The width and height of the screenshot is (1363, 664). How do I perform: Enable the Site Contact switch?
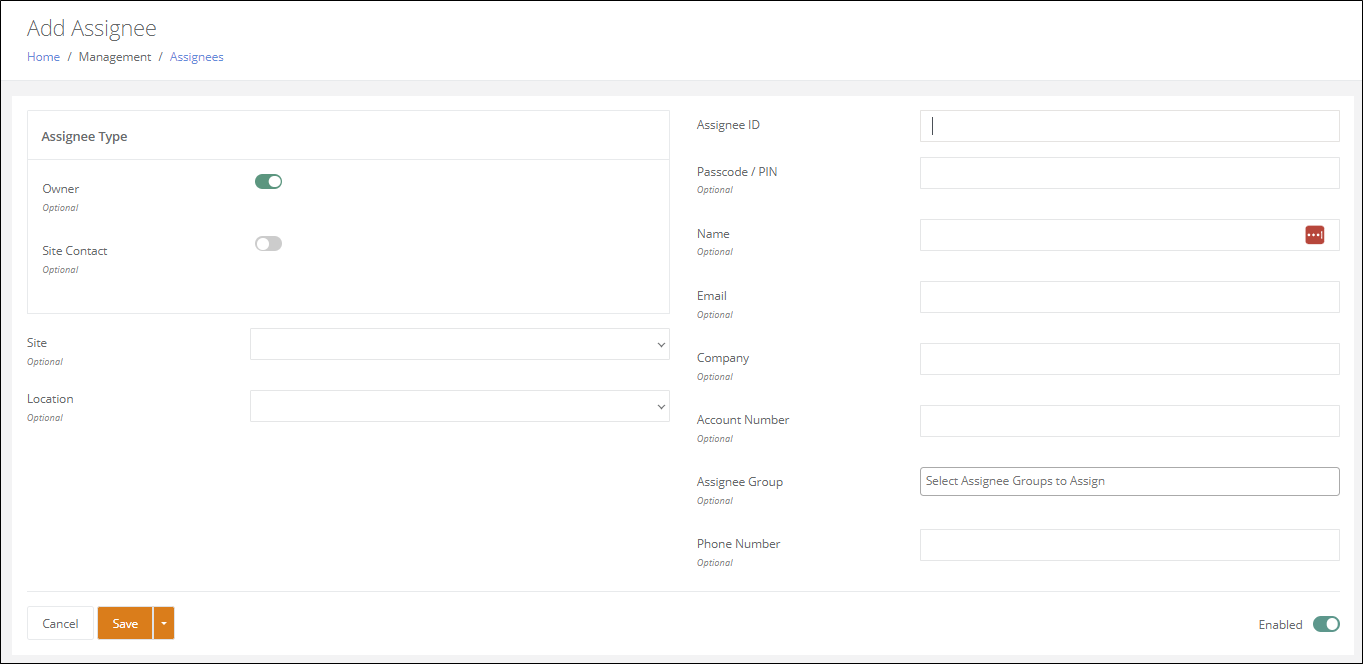click(x=269, y=243)
